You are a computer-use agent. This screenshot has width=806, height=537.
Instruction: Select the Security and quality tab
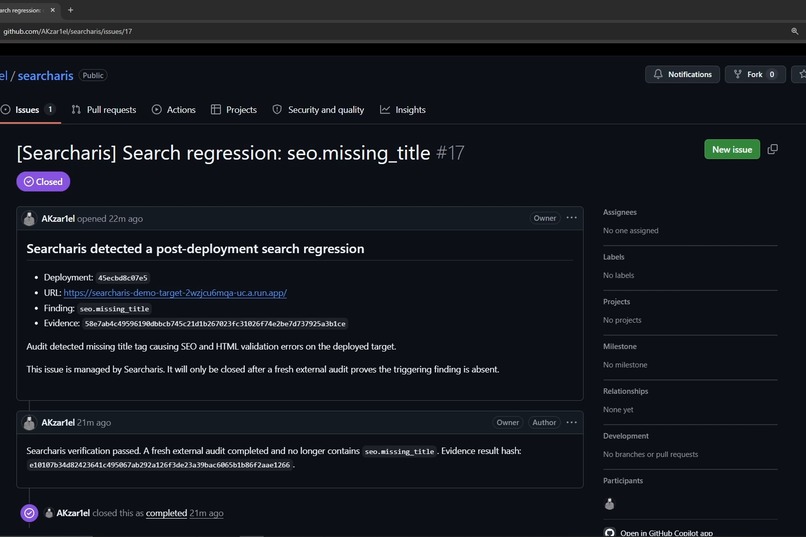coord(318,109)
